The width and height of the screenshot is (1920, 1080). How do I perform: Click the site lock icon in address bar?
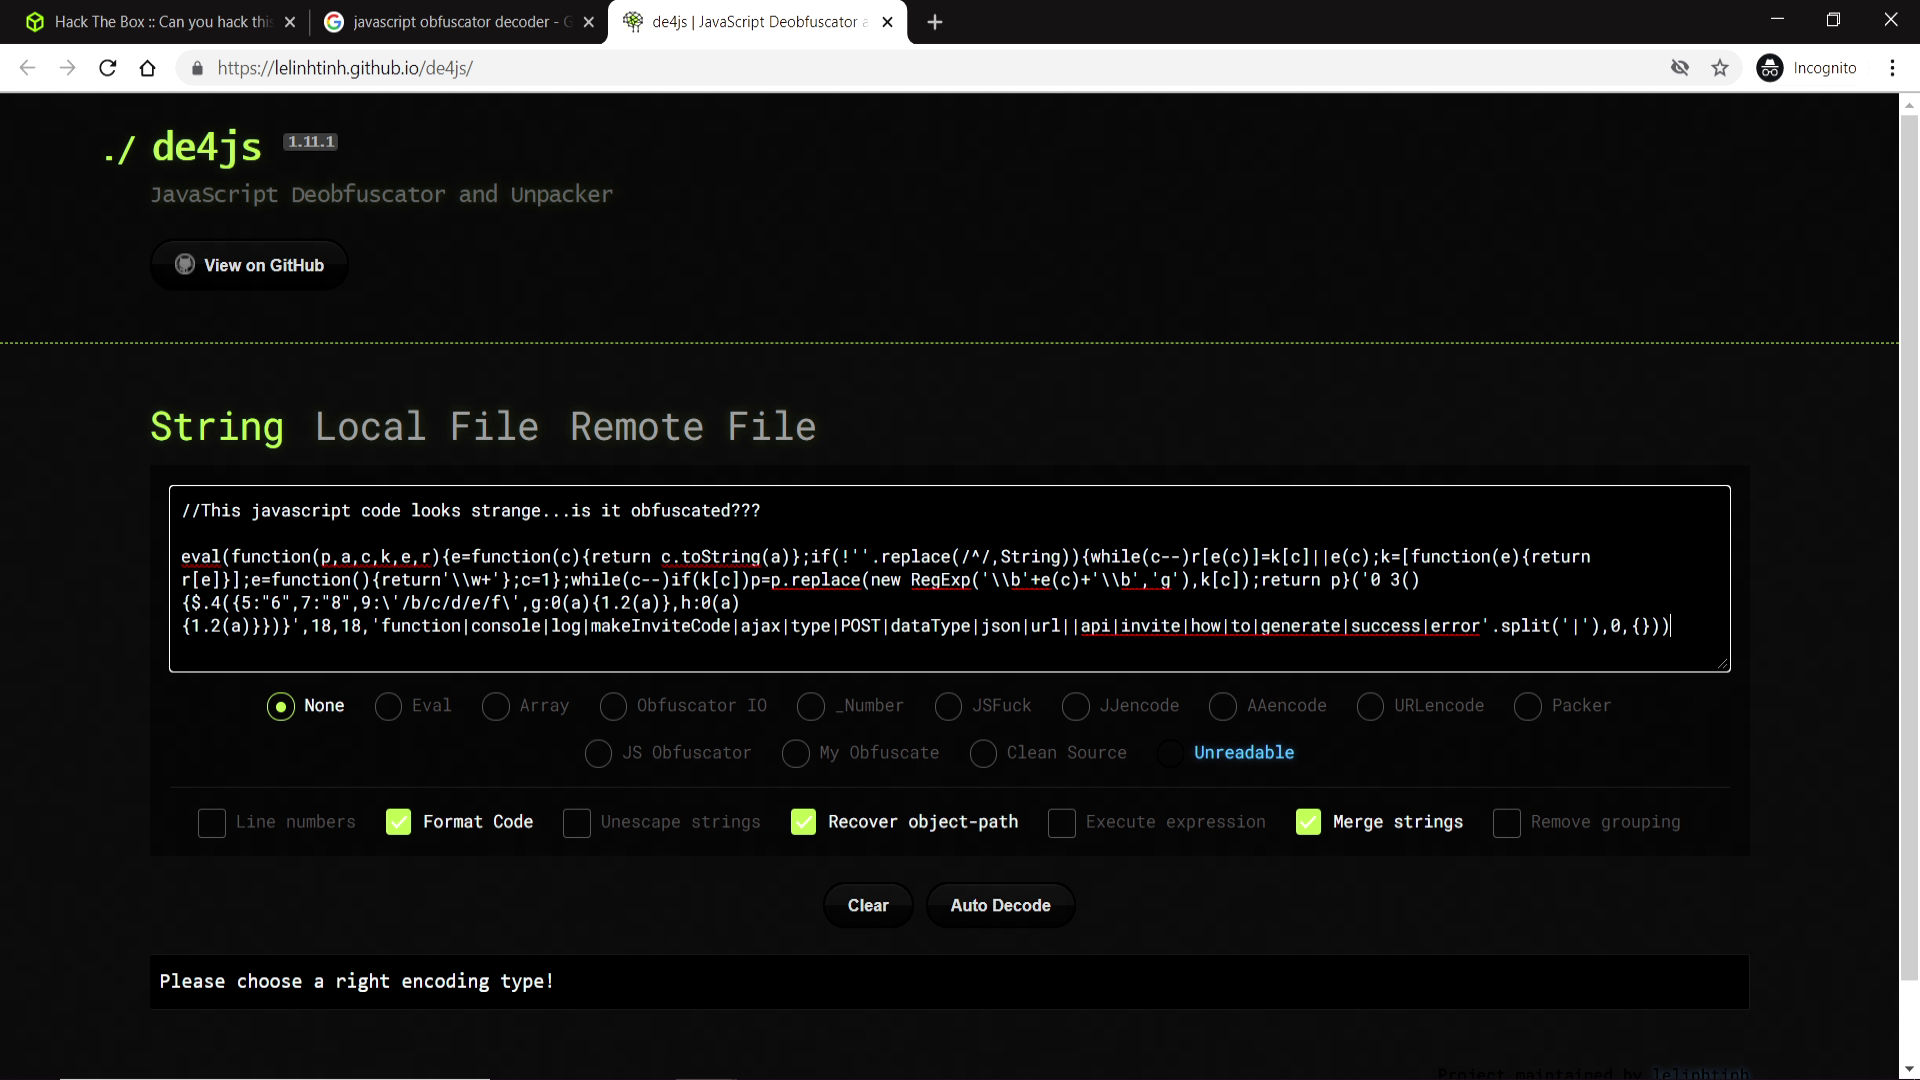click(197, 68)
